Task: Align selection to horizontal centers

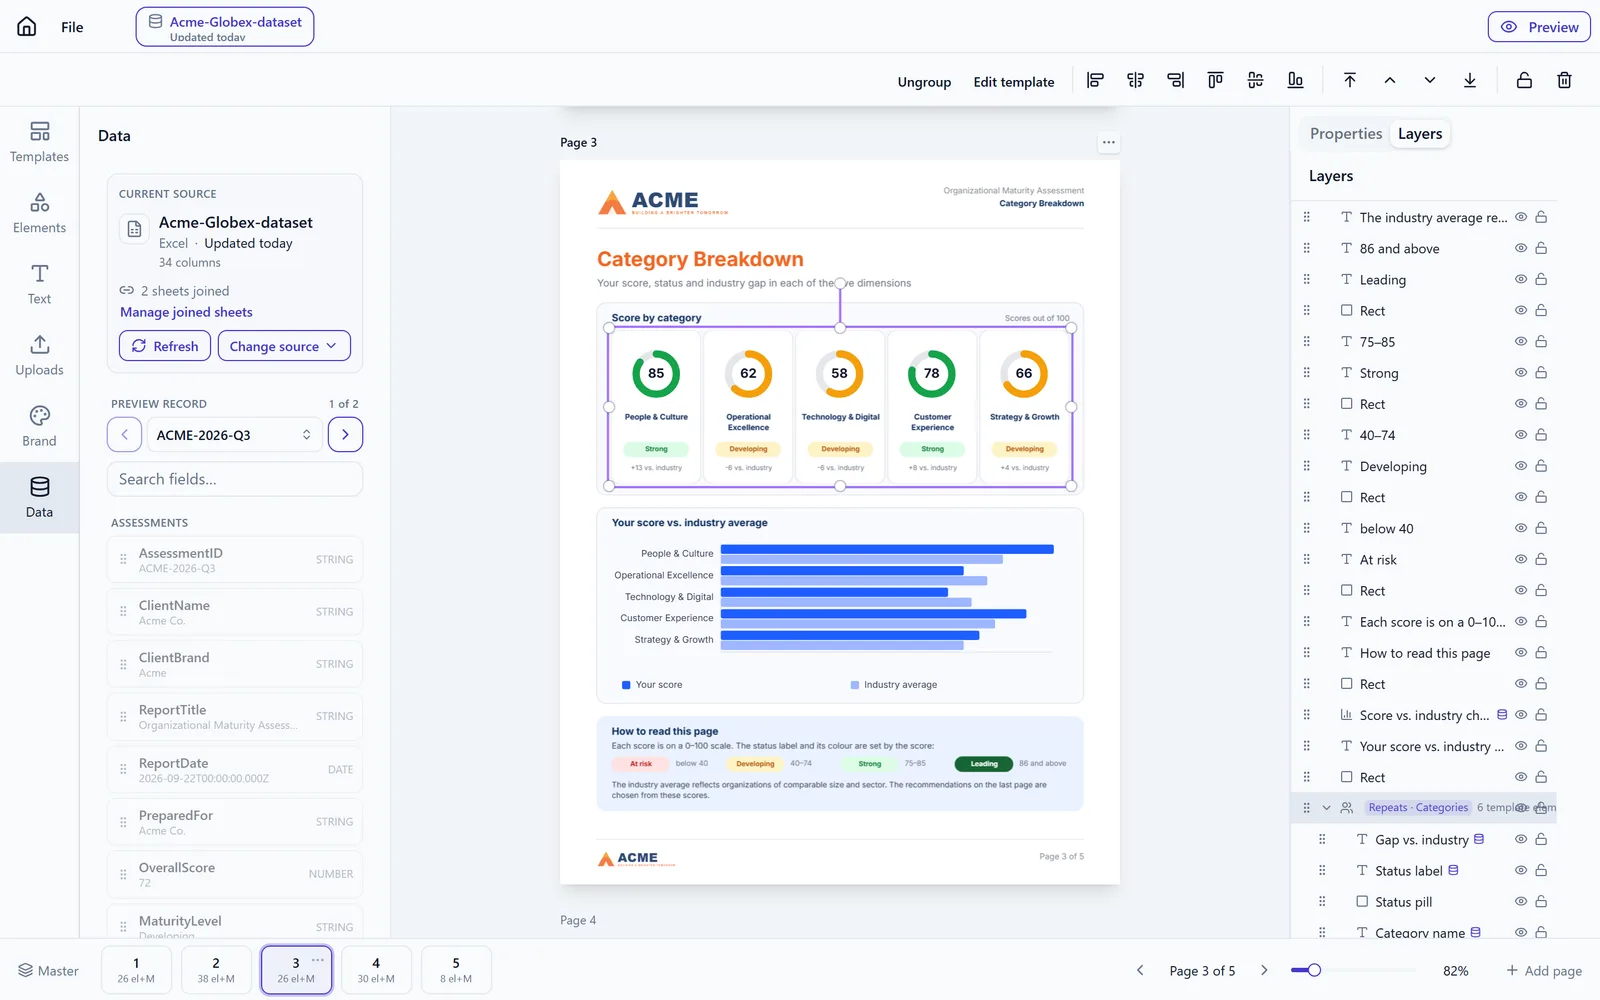Action: click(1135, 80)
